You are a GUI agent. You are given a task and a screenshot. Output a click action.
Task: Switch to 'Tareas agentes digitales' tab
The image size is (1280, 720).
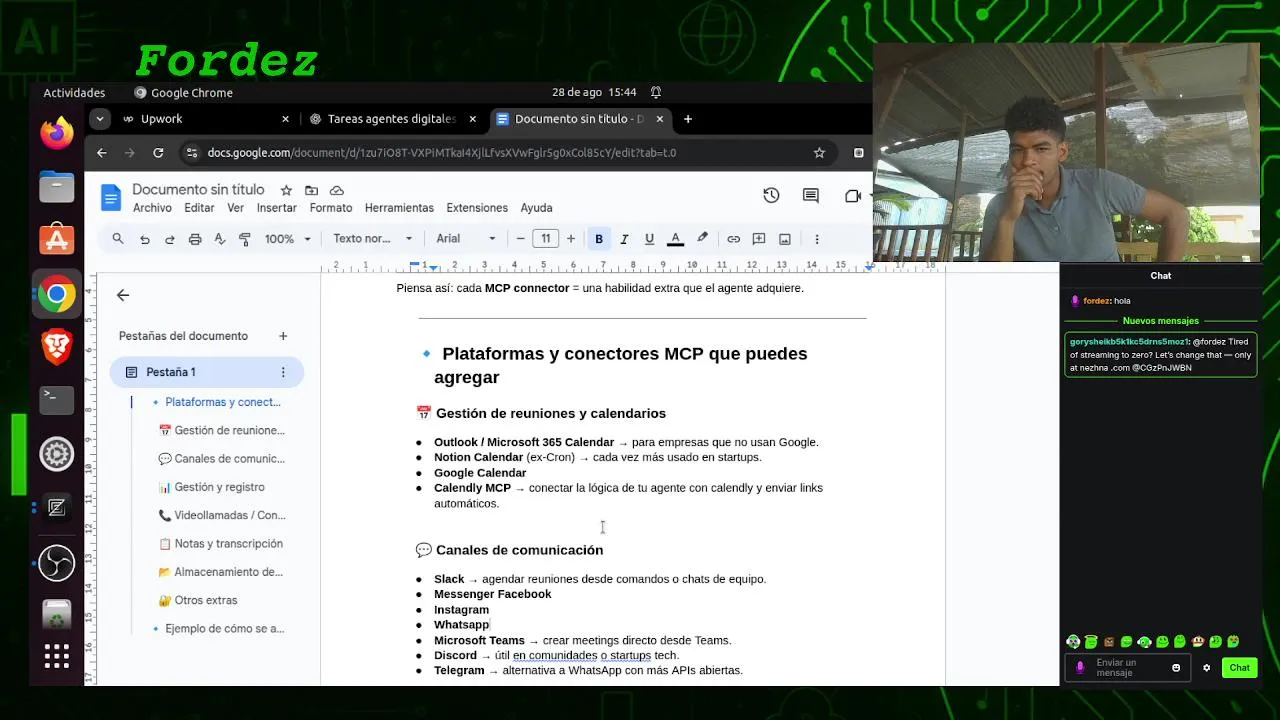(391, 119)
